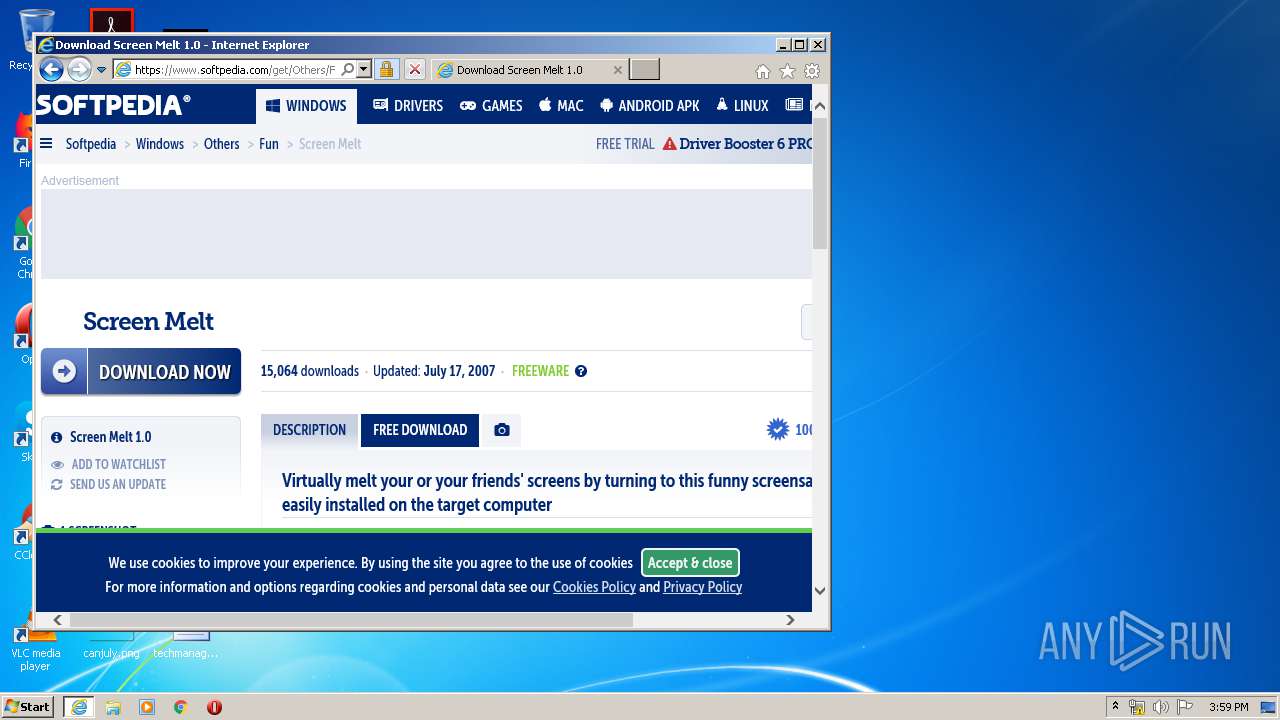Click the network tray icon
This screenshot has width=1280, height=720.
(1137, 707)
